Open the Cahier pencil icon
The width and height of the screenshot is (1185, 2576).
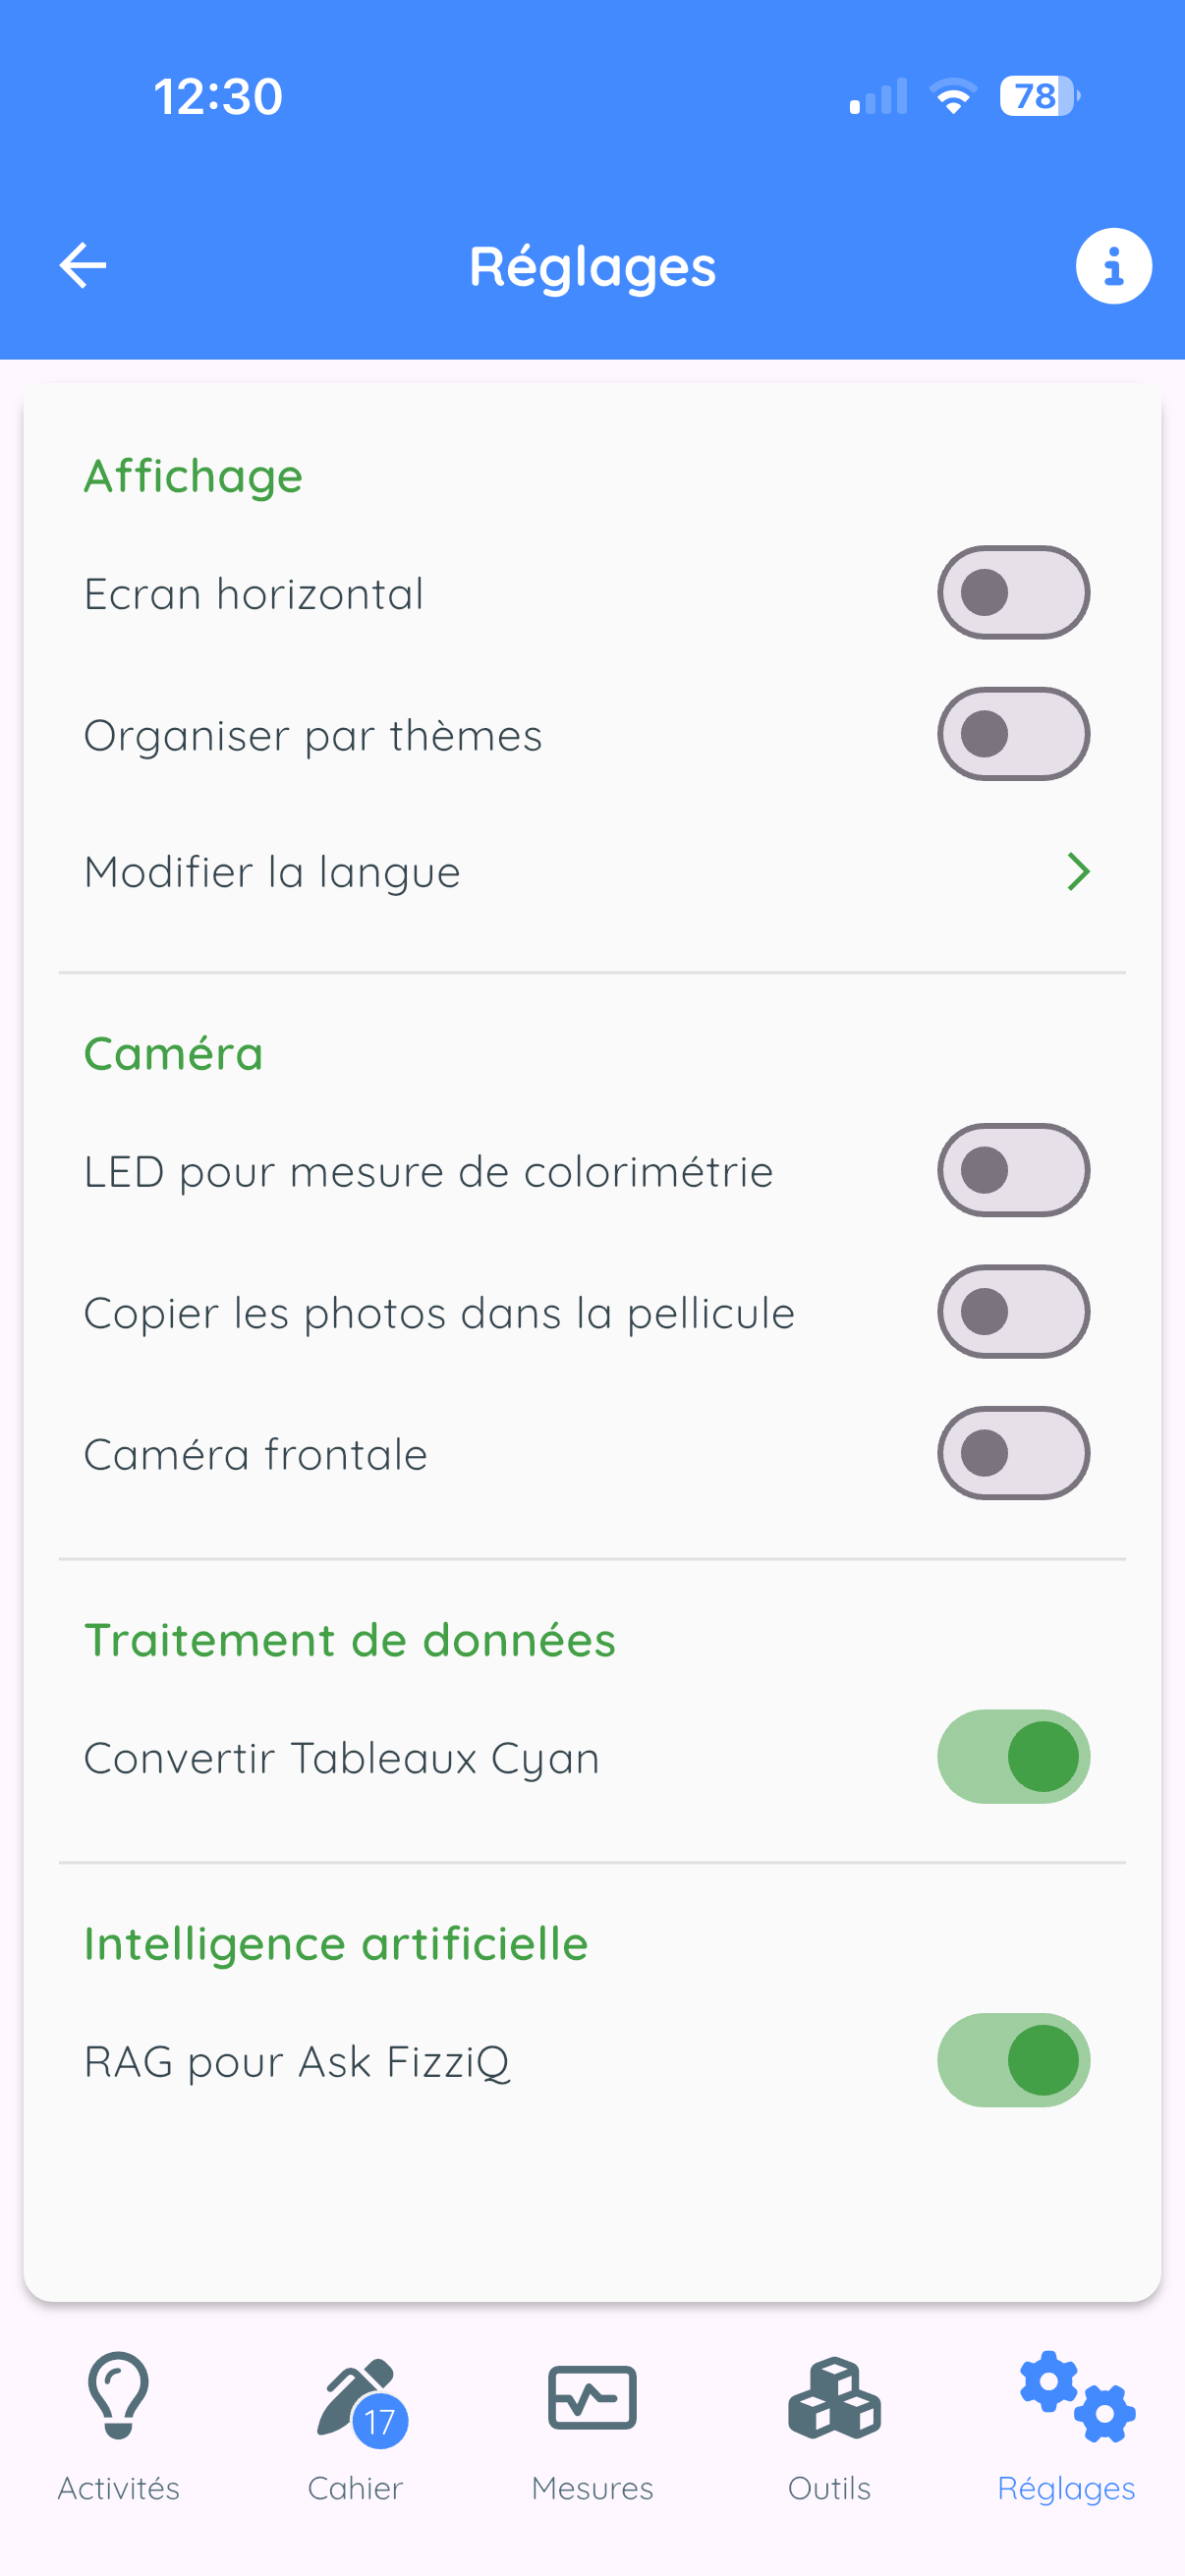click(361, 2401)
